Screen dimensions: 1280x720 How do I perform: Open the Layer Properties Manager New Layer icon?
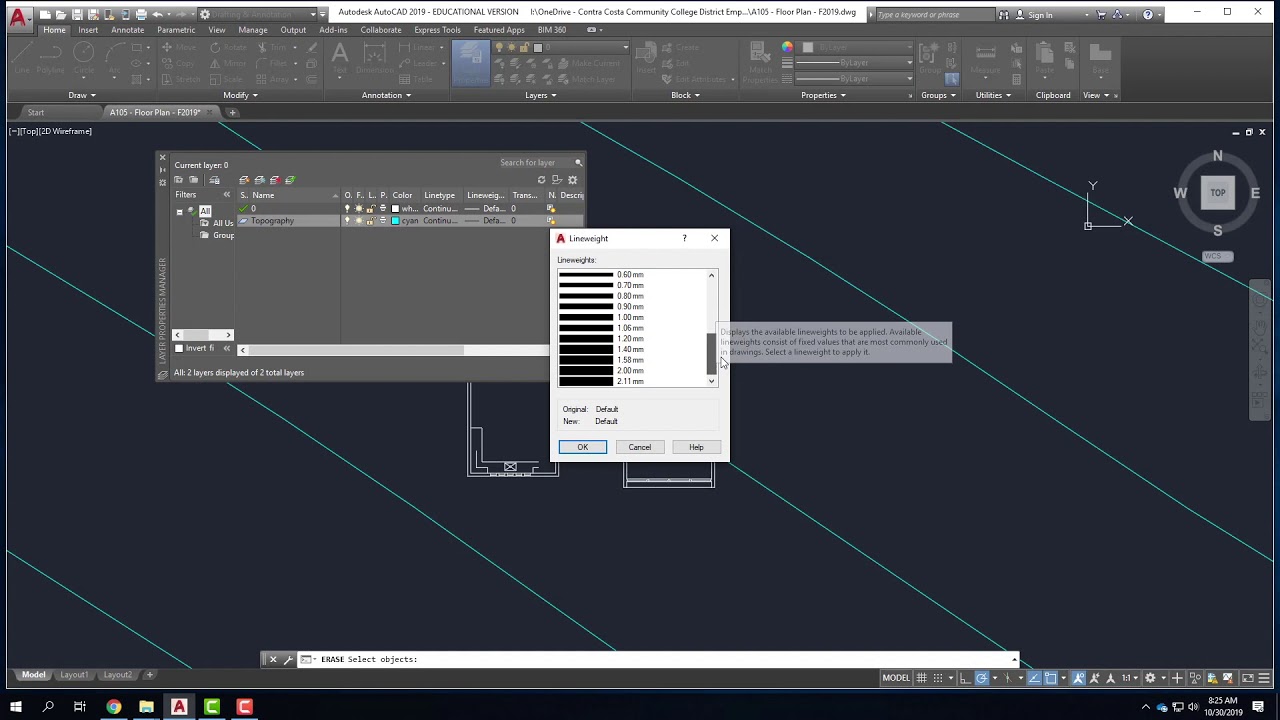pos(243,180)
